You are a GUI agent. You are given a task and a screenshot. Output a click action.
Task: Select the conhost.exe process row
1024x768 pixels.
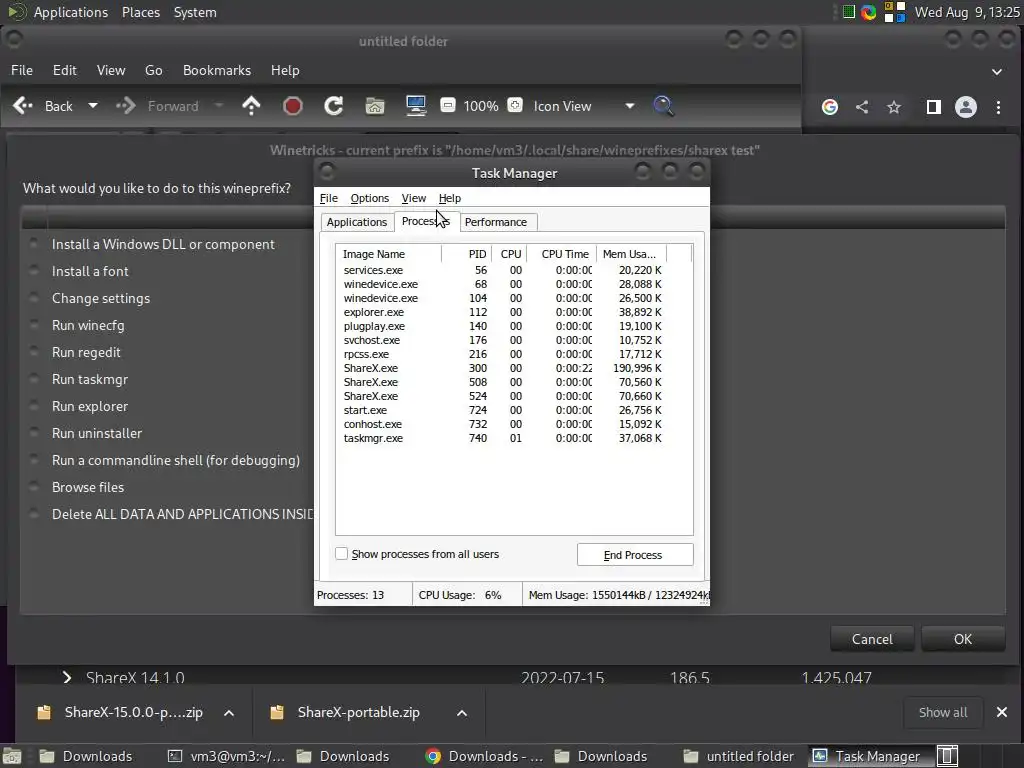(503, 424)
